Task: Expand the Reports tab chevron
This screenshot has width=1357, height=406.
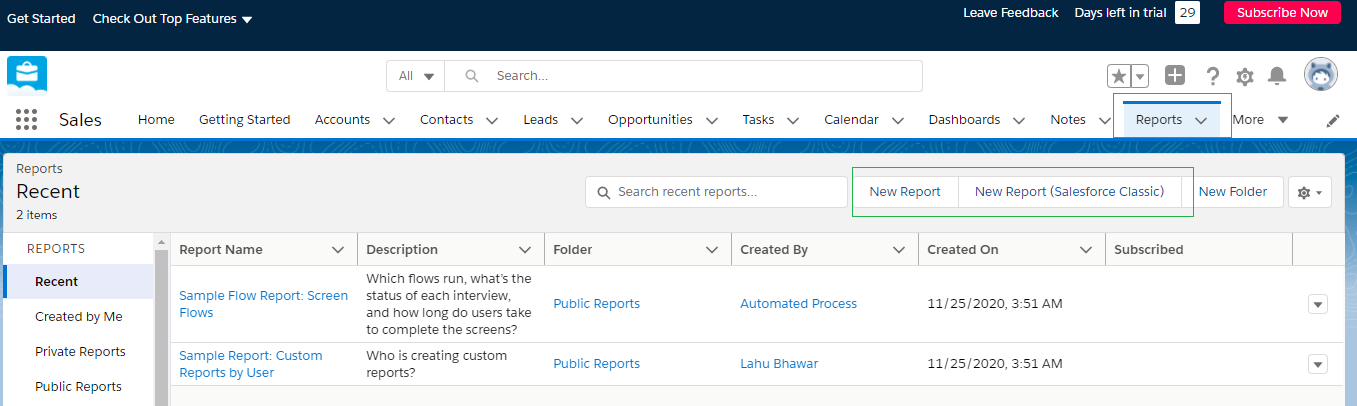Action: point(1201,120)
